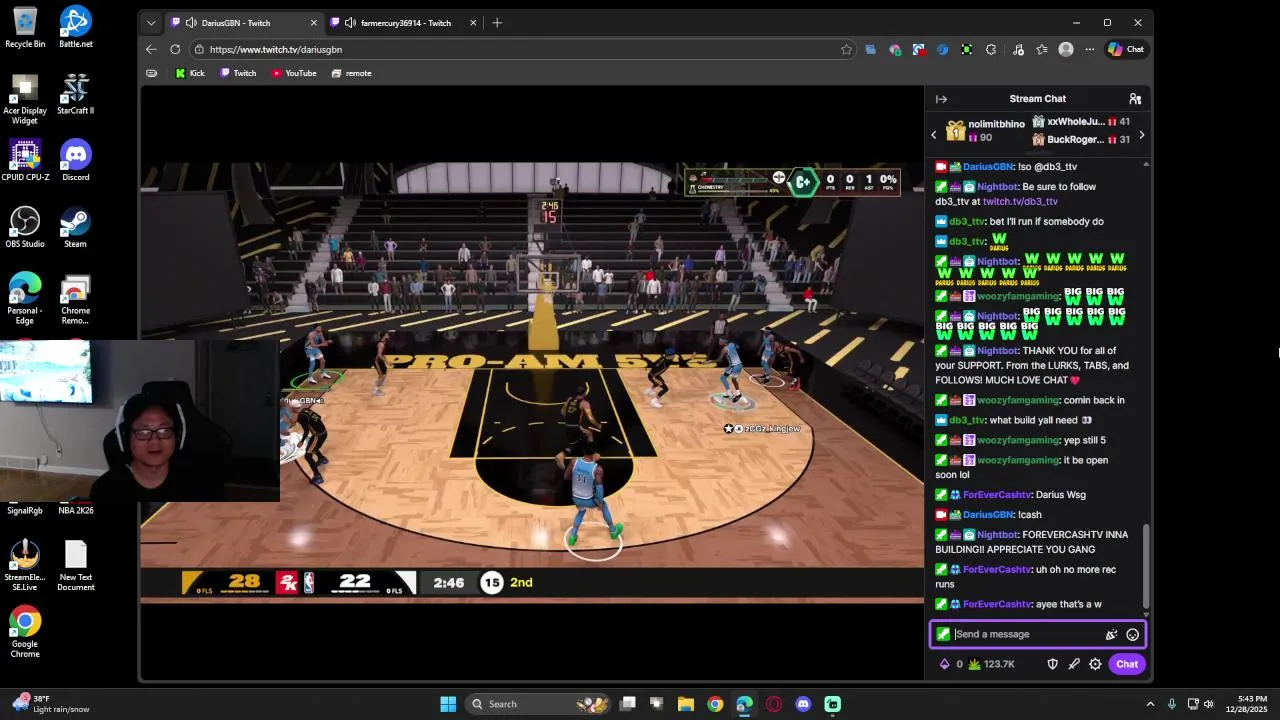Select the Recycle Bin desktop icon
1280x720 pixels.
pyautogui.click(x=25, y=27)
